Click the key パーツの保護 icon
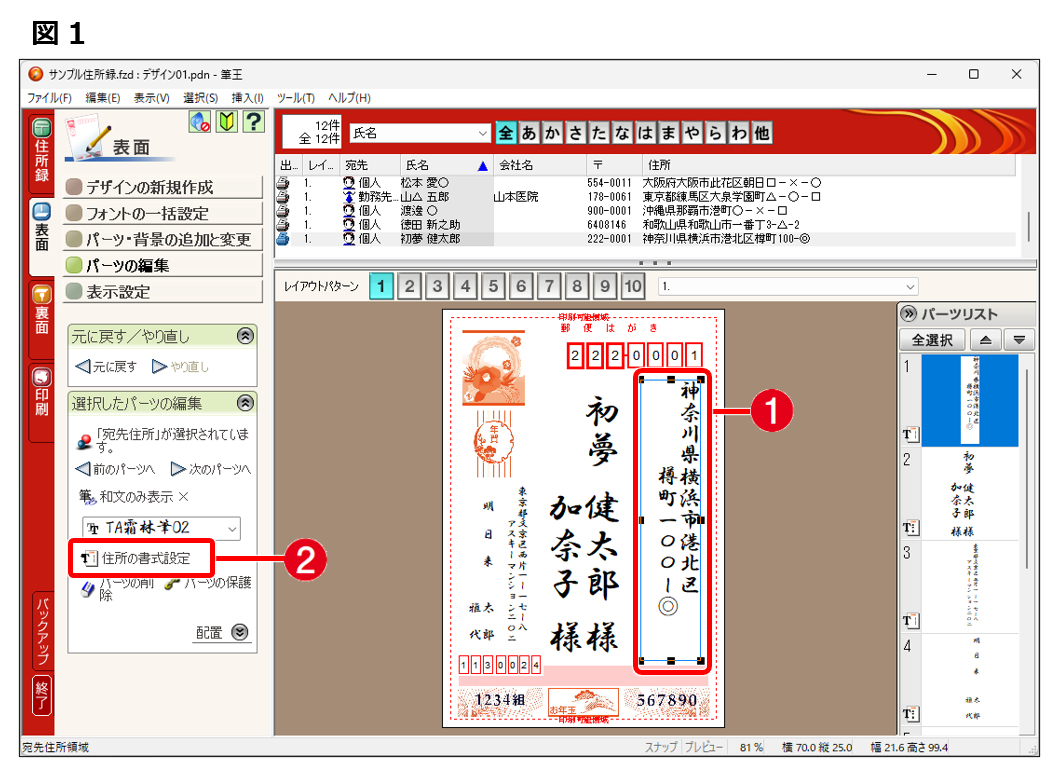 click(x=172, y=583)
